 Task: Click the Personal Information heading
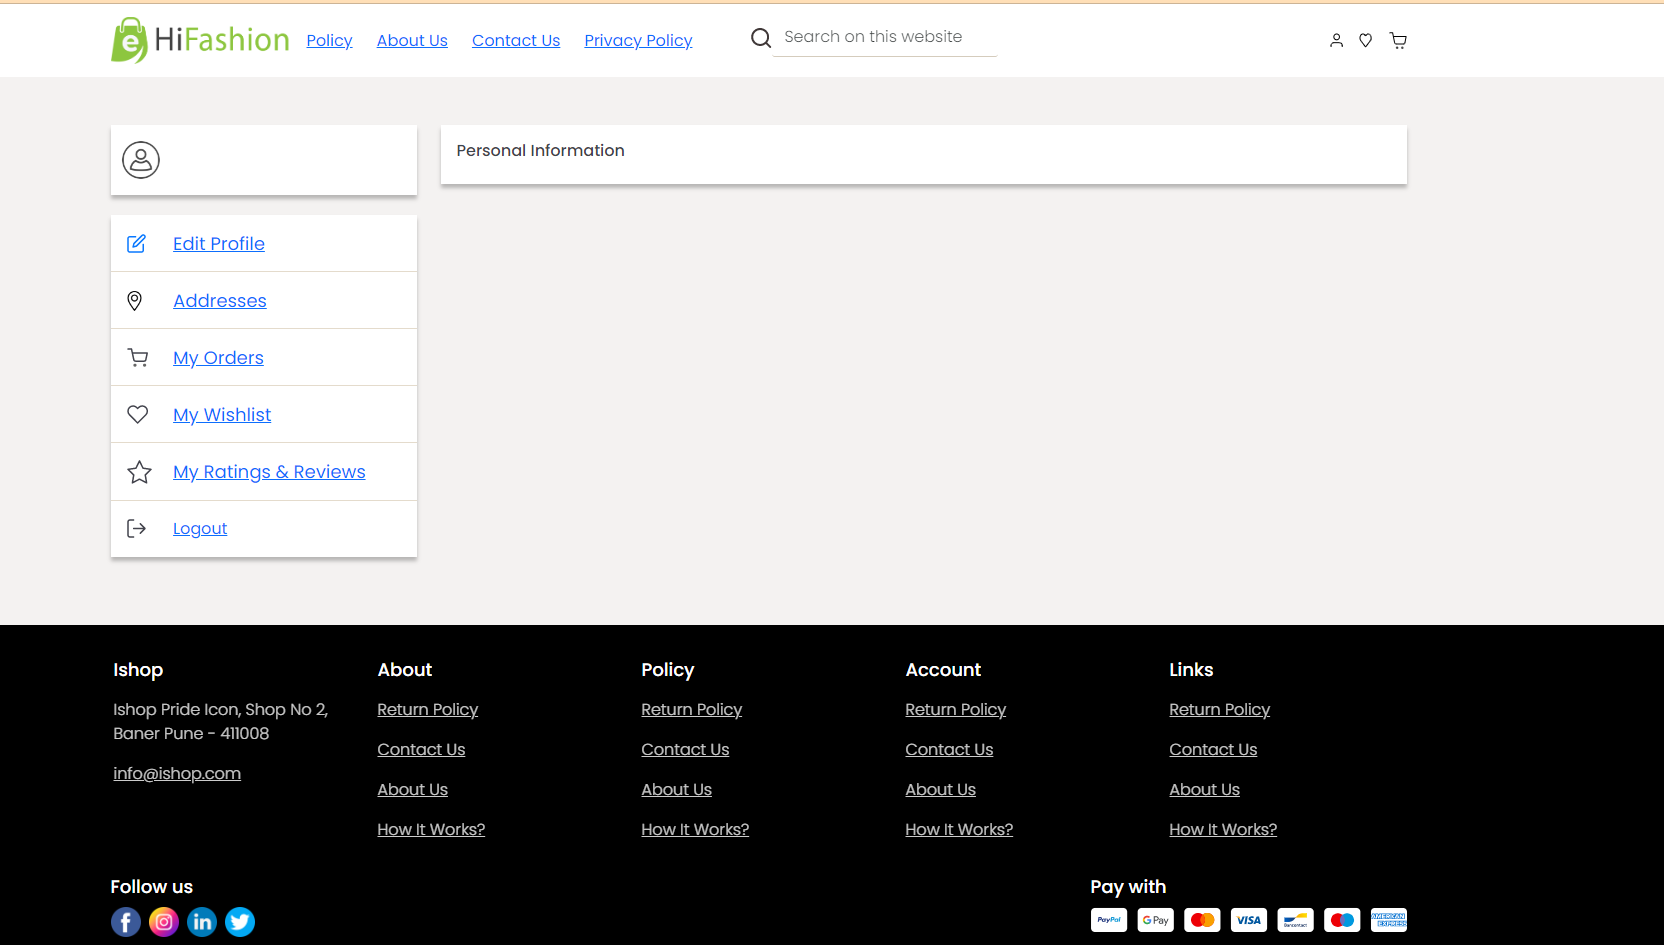(540, 150)
